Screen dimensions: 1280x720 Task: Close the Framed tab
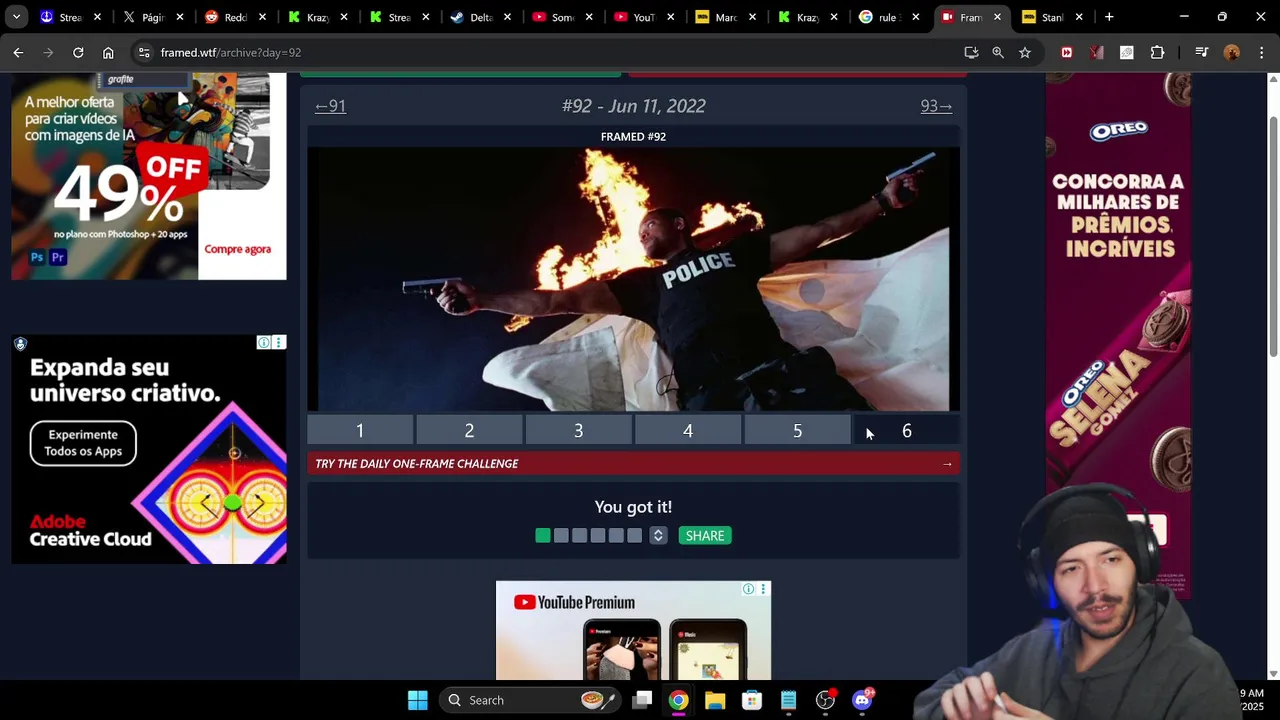[997, 17]
